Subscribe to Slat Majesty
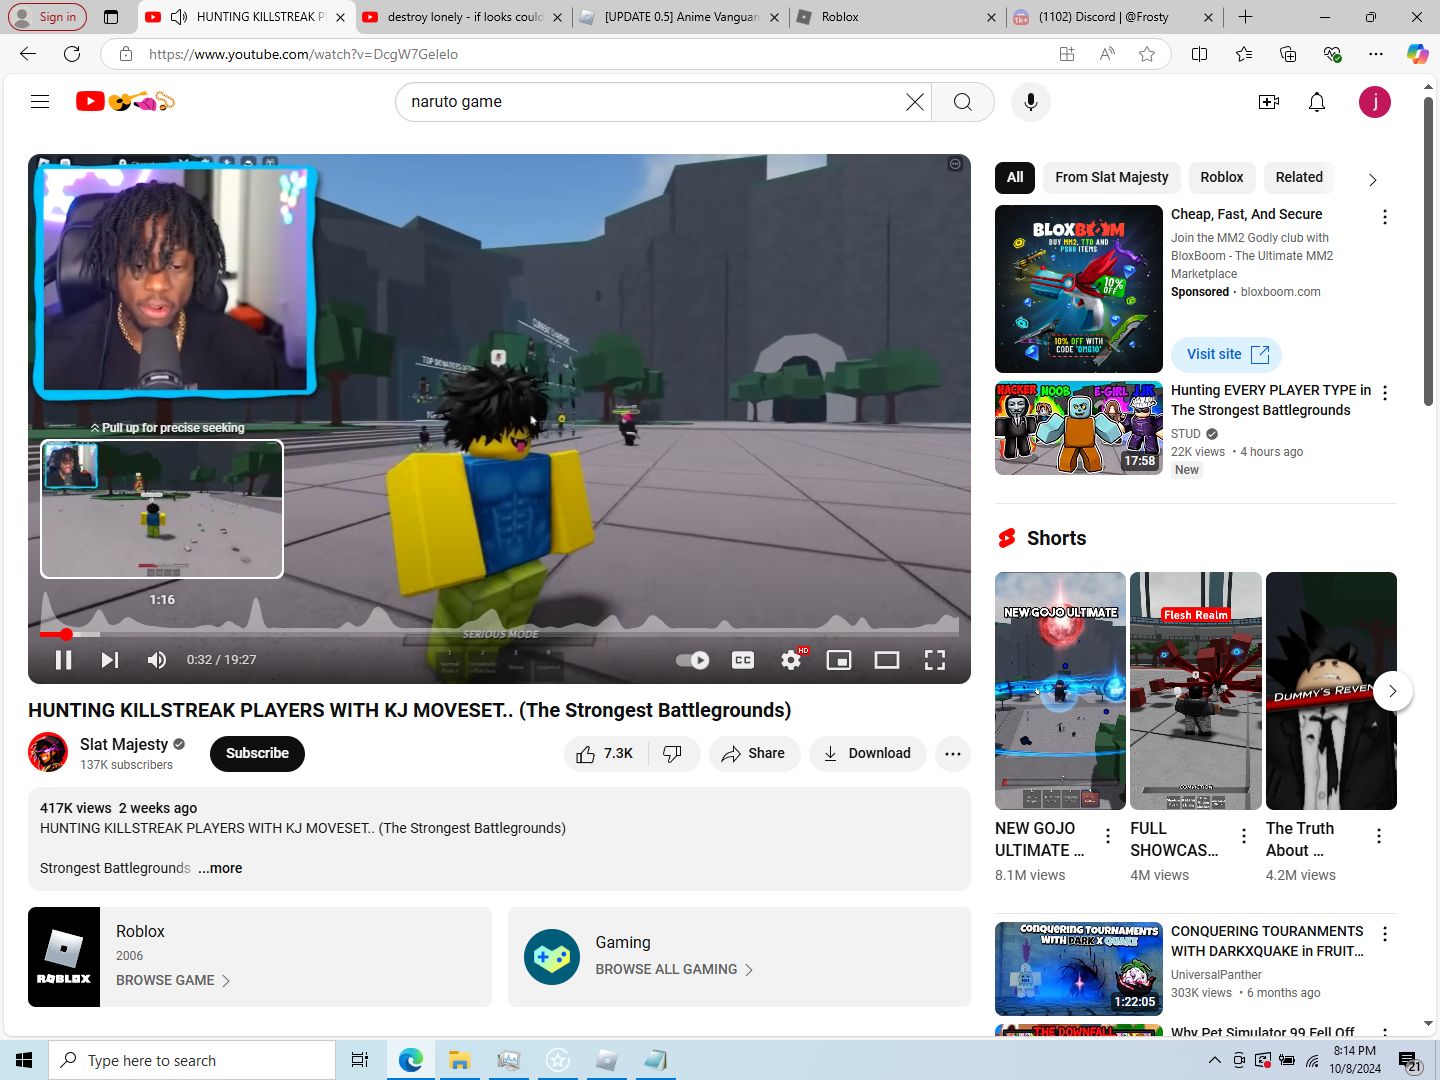The height and width of the screenshot is (1080, 1440). (x=257, y=754)
